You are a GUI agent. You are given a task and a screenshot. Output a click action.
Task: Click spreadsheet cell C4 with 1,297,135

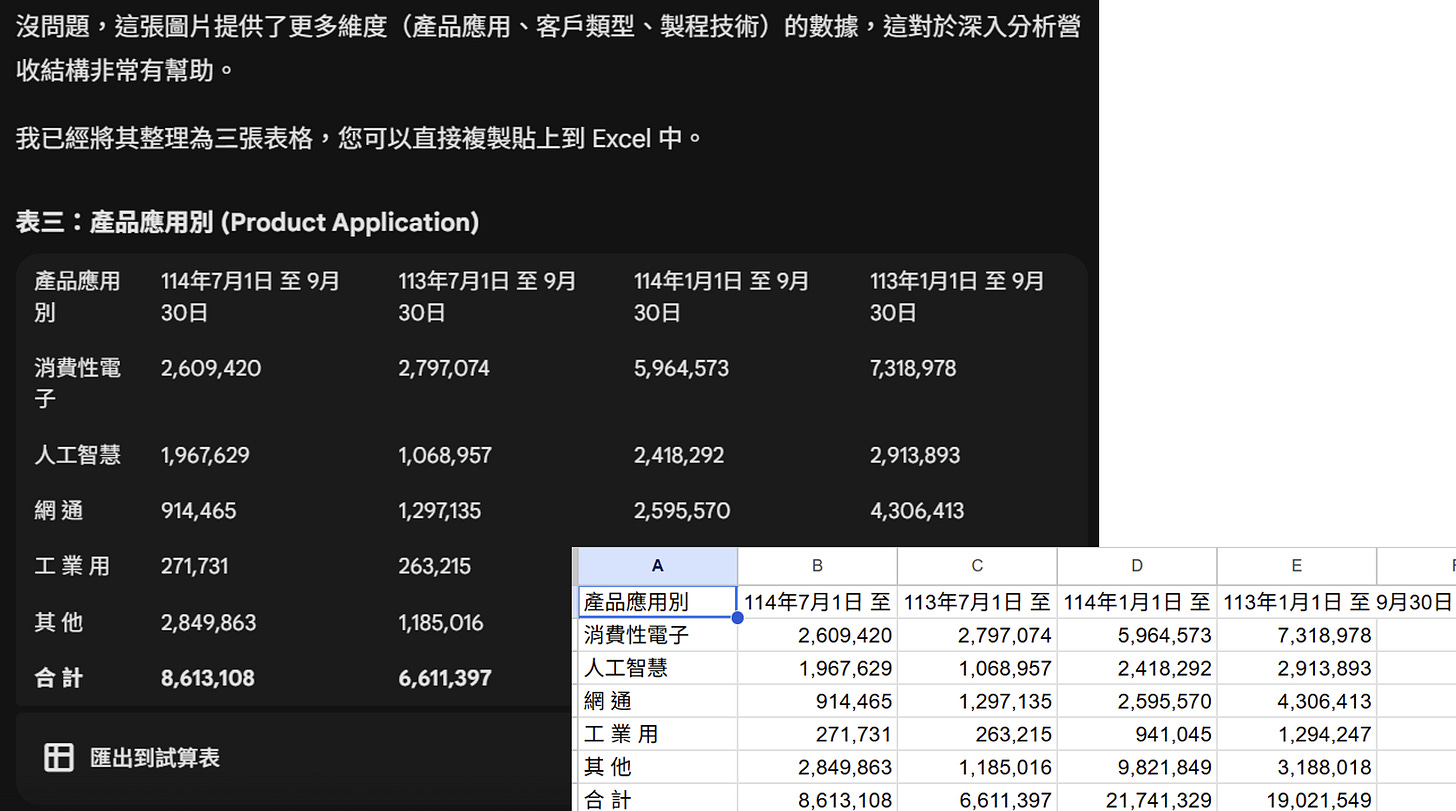point(977,701)
